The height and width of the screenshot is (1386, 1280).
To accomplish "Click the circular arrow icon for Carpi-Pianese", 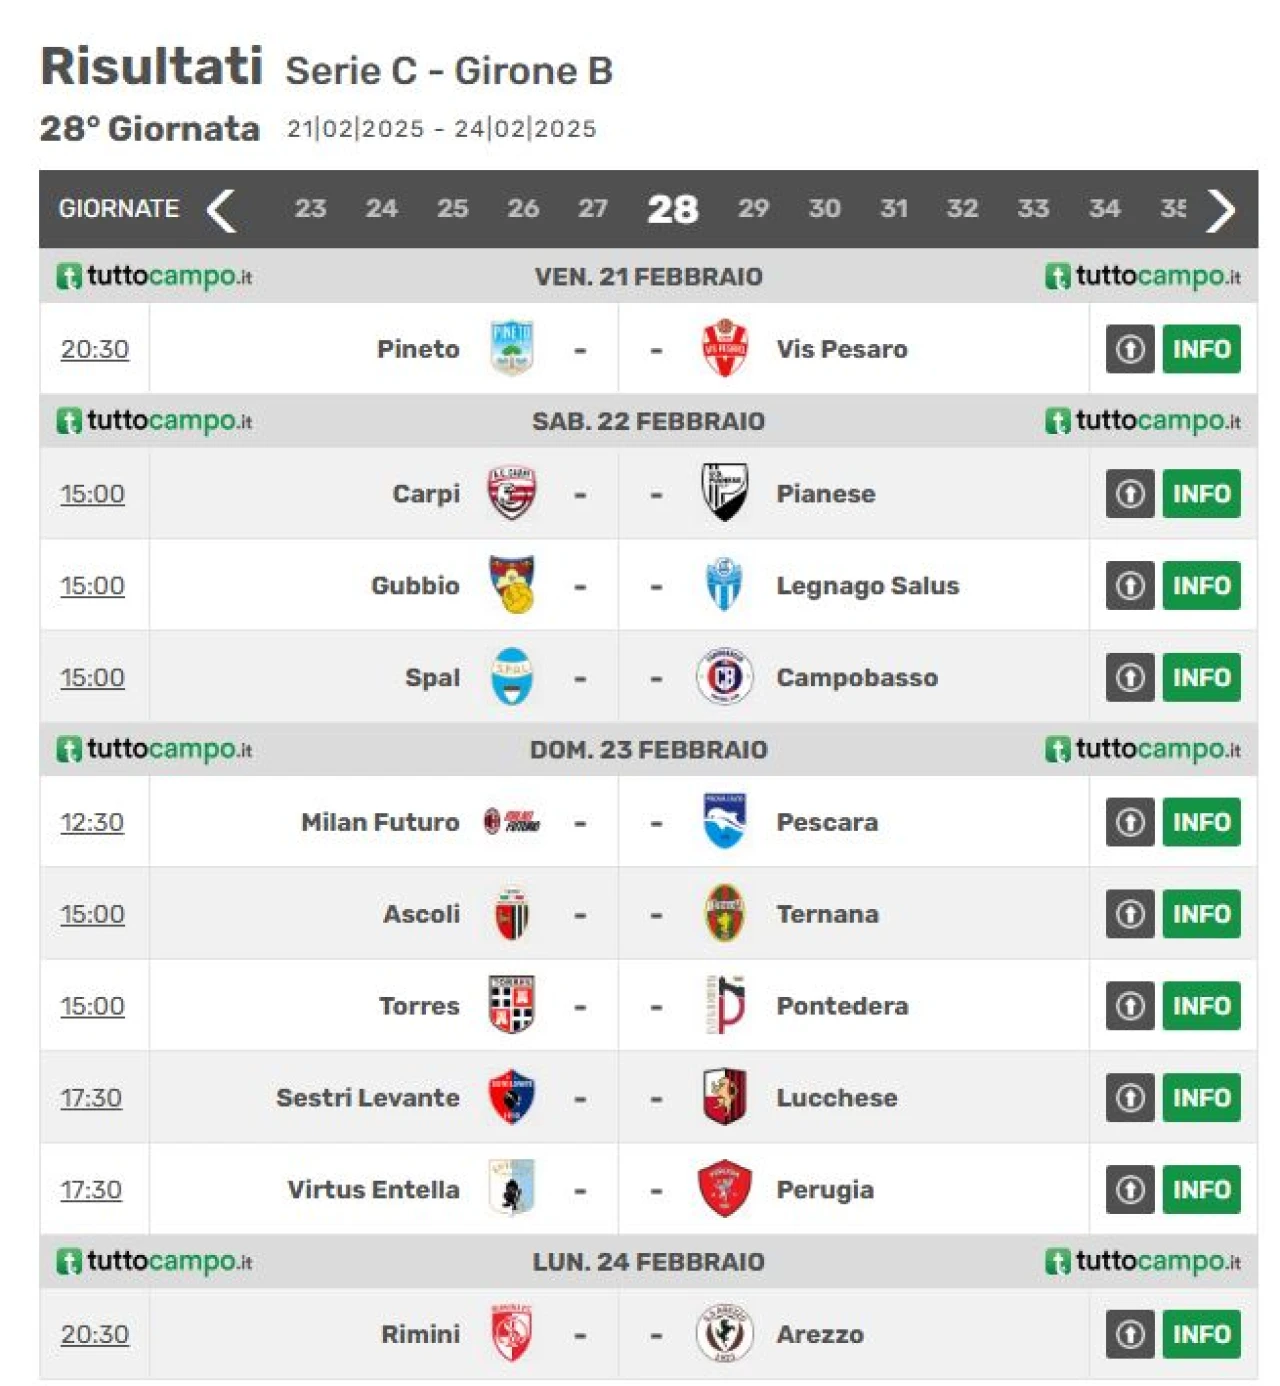I will [1130, 493].
